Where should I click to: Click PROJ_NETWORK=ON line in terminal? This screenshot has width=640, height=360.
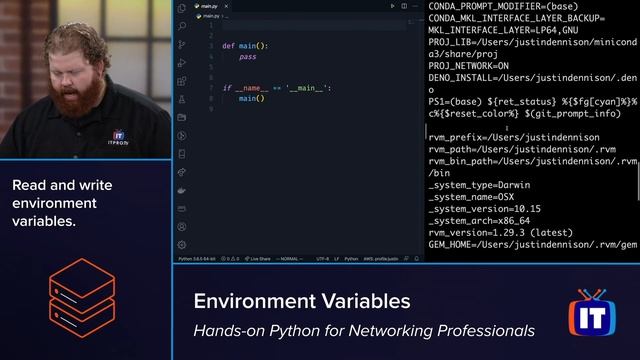469,66
